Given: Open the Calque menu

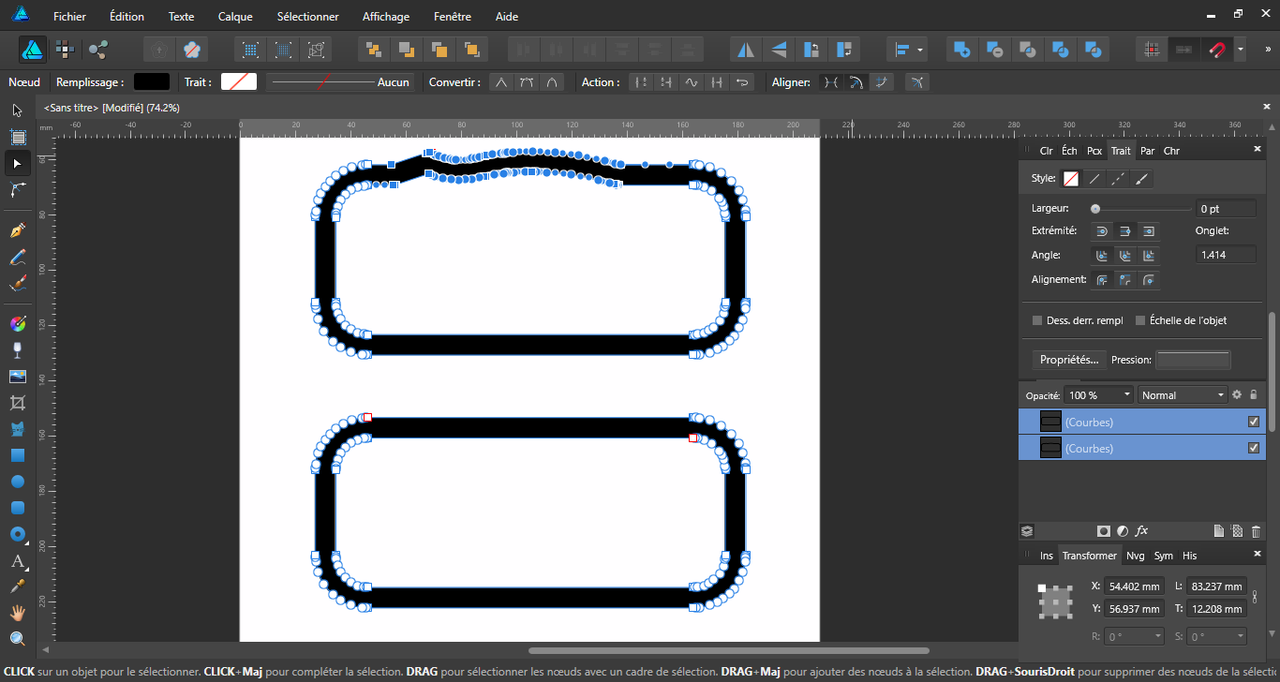Looking at the screenshot, I should click(235, 16).
